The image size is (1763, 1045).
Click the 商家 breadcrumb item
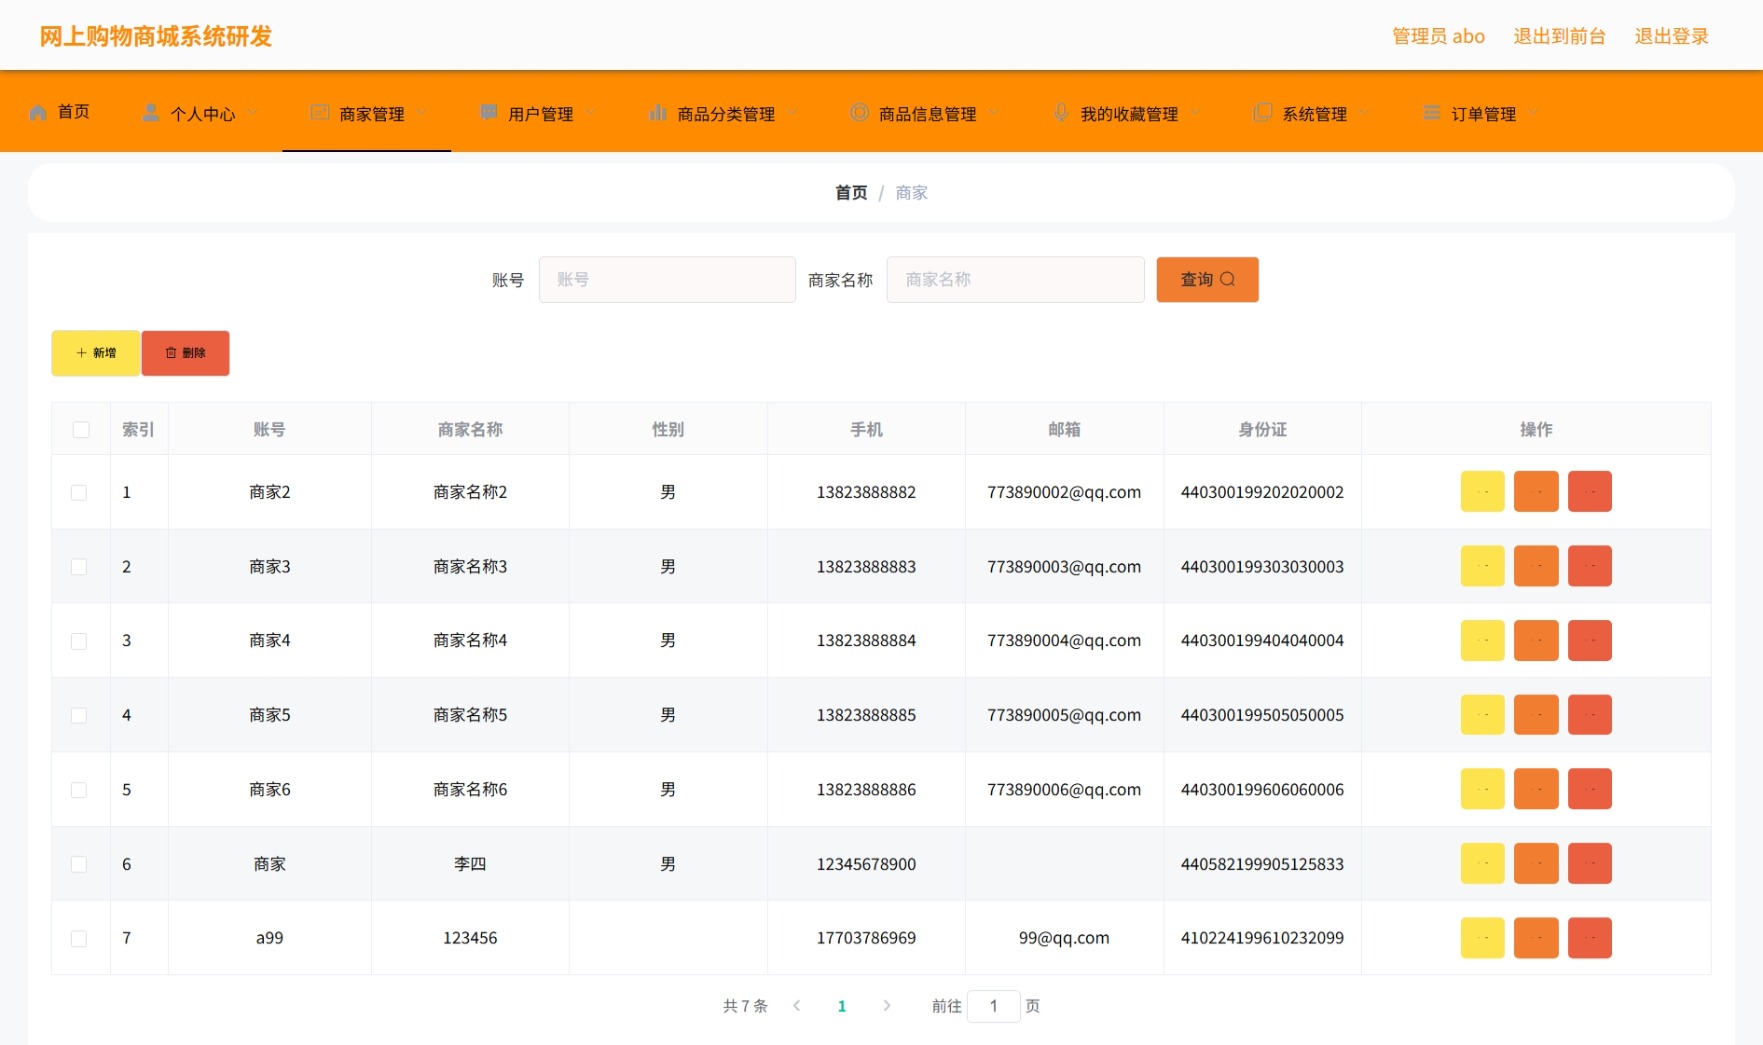tap(911, 192)
